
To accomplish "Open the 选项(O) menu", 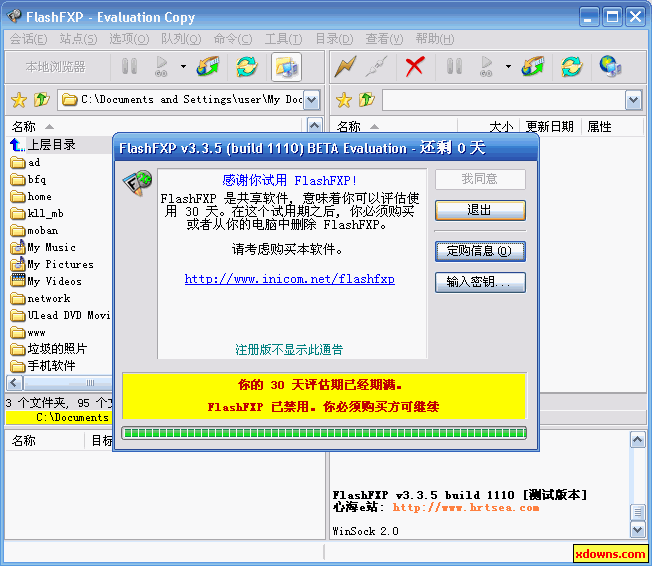I will coord(129,39).
